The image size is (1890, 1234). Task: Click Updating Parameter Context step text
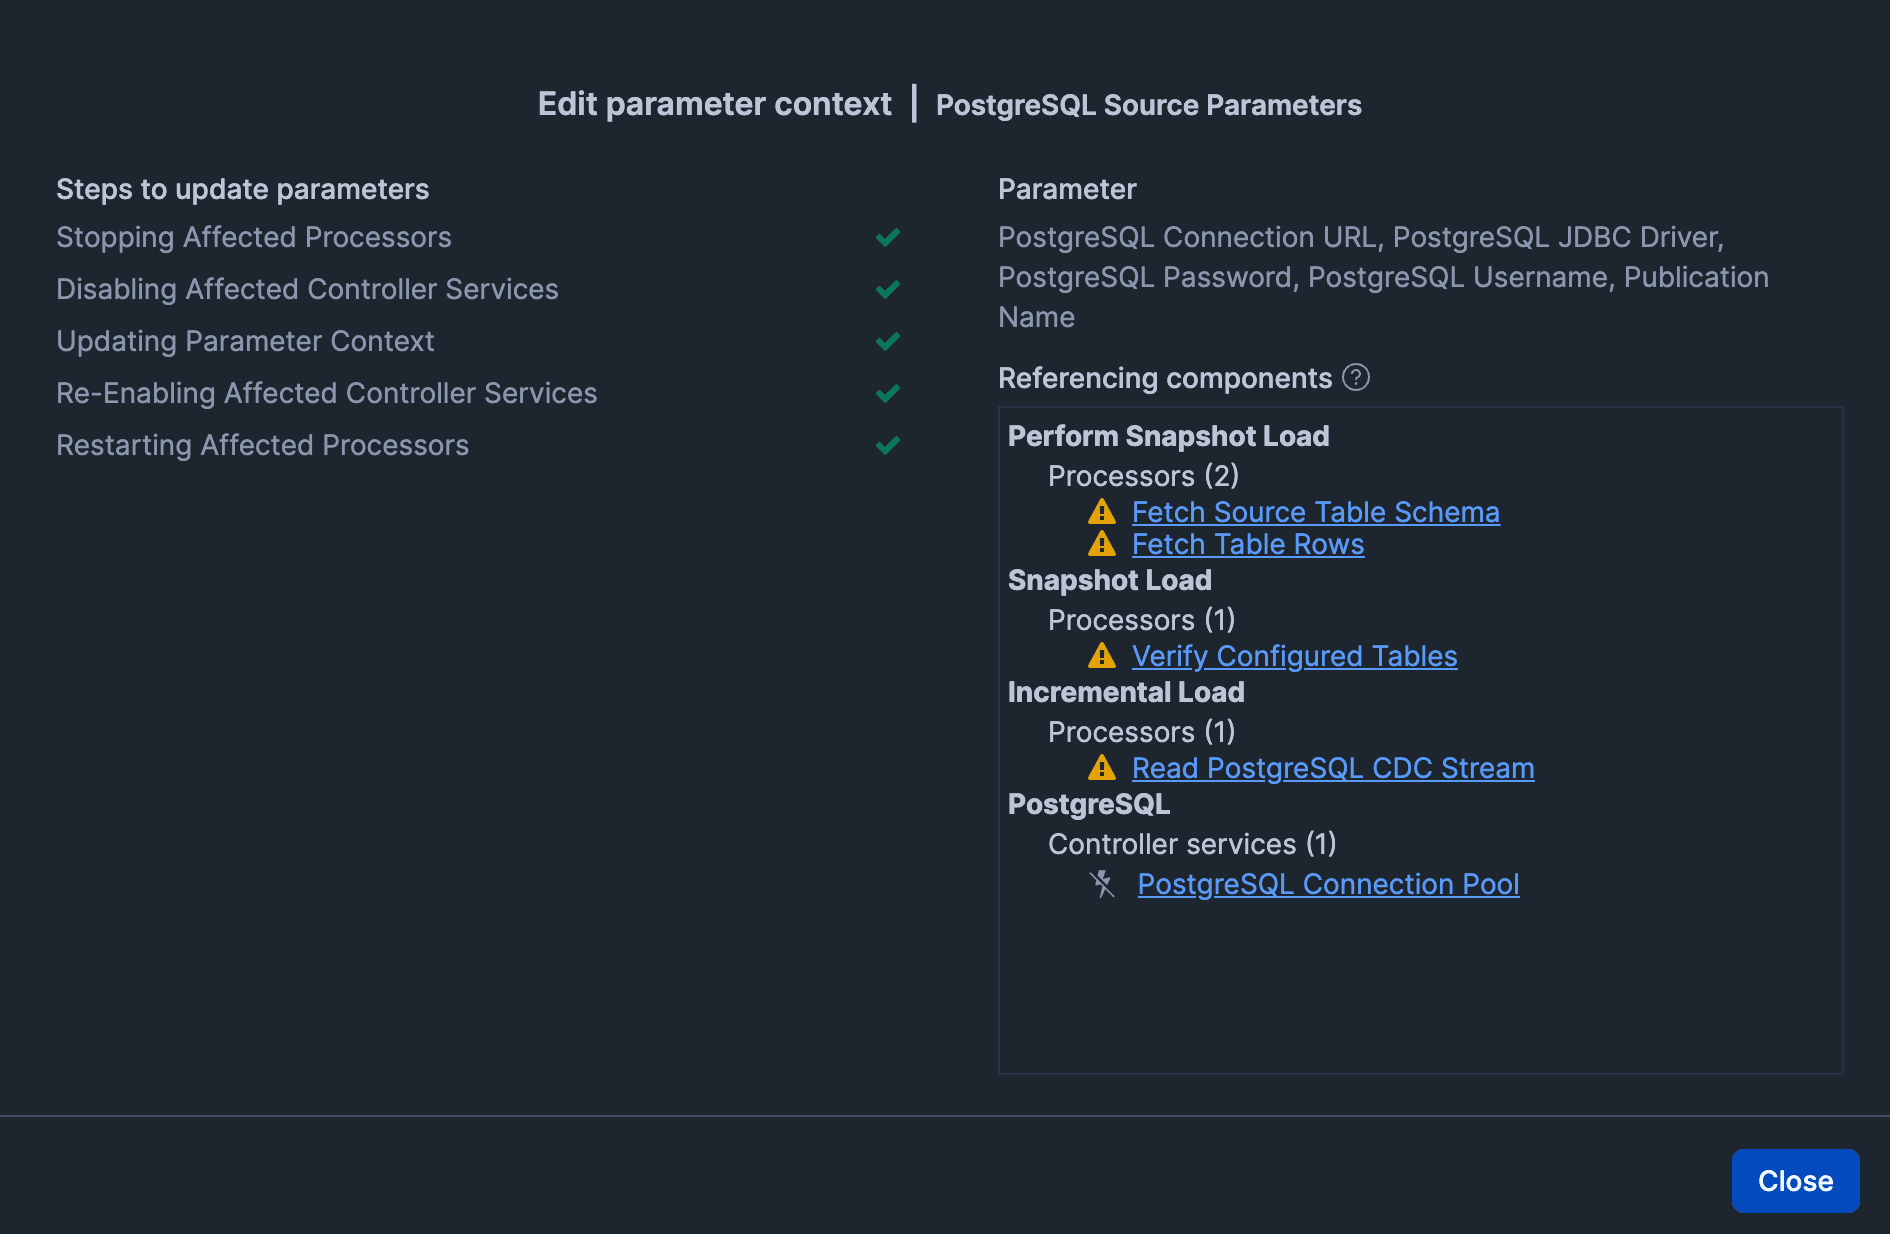[x=245, y=341]
